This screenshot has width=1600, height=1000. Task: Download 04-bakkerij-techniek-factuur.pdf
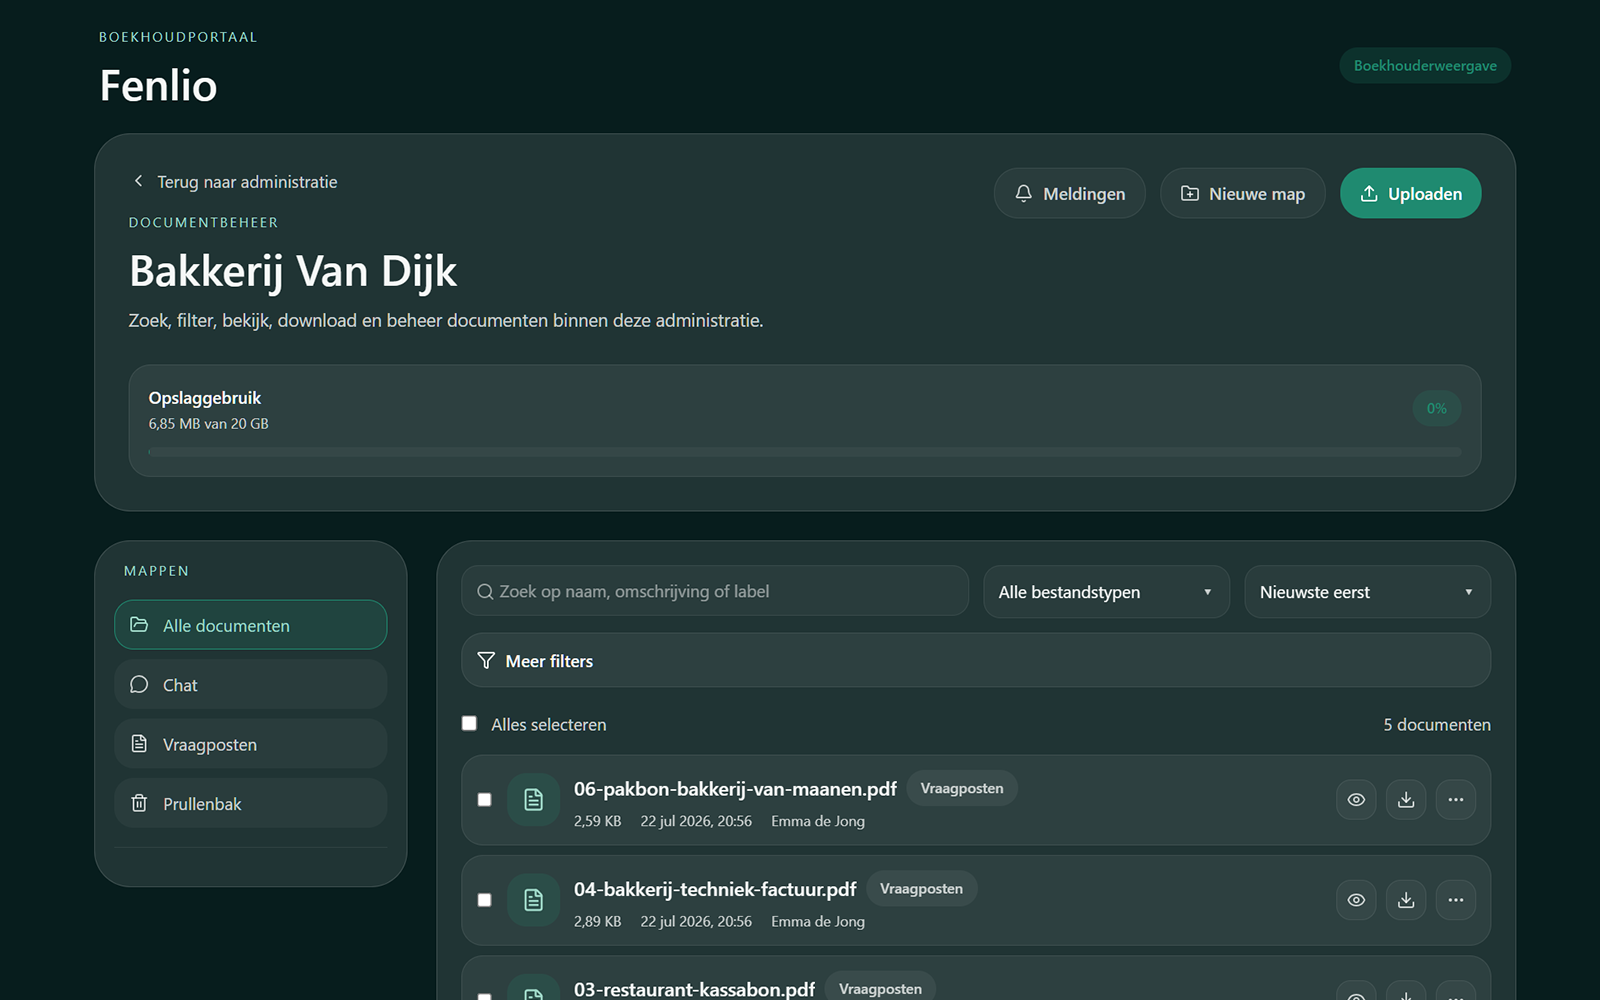1406,900
